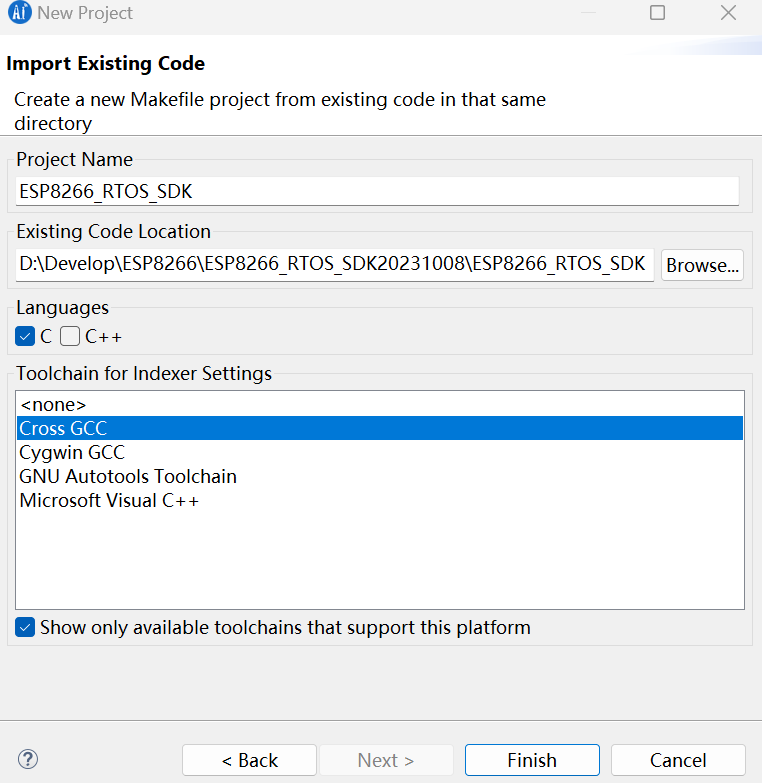Close the New Project window
762x783 pixels.
click(x=729, y=12)
